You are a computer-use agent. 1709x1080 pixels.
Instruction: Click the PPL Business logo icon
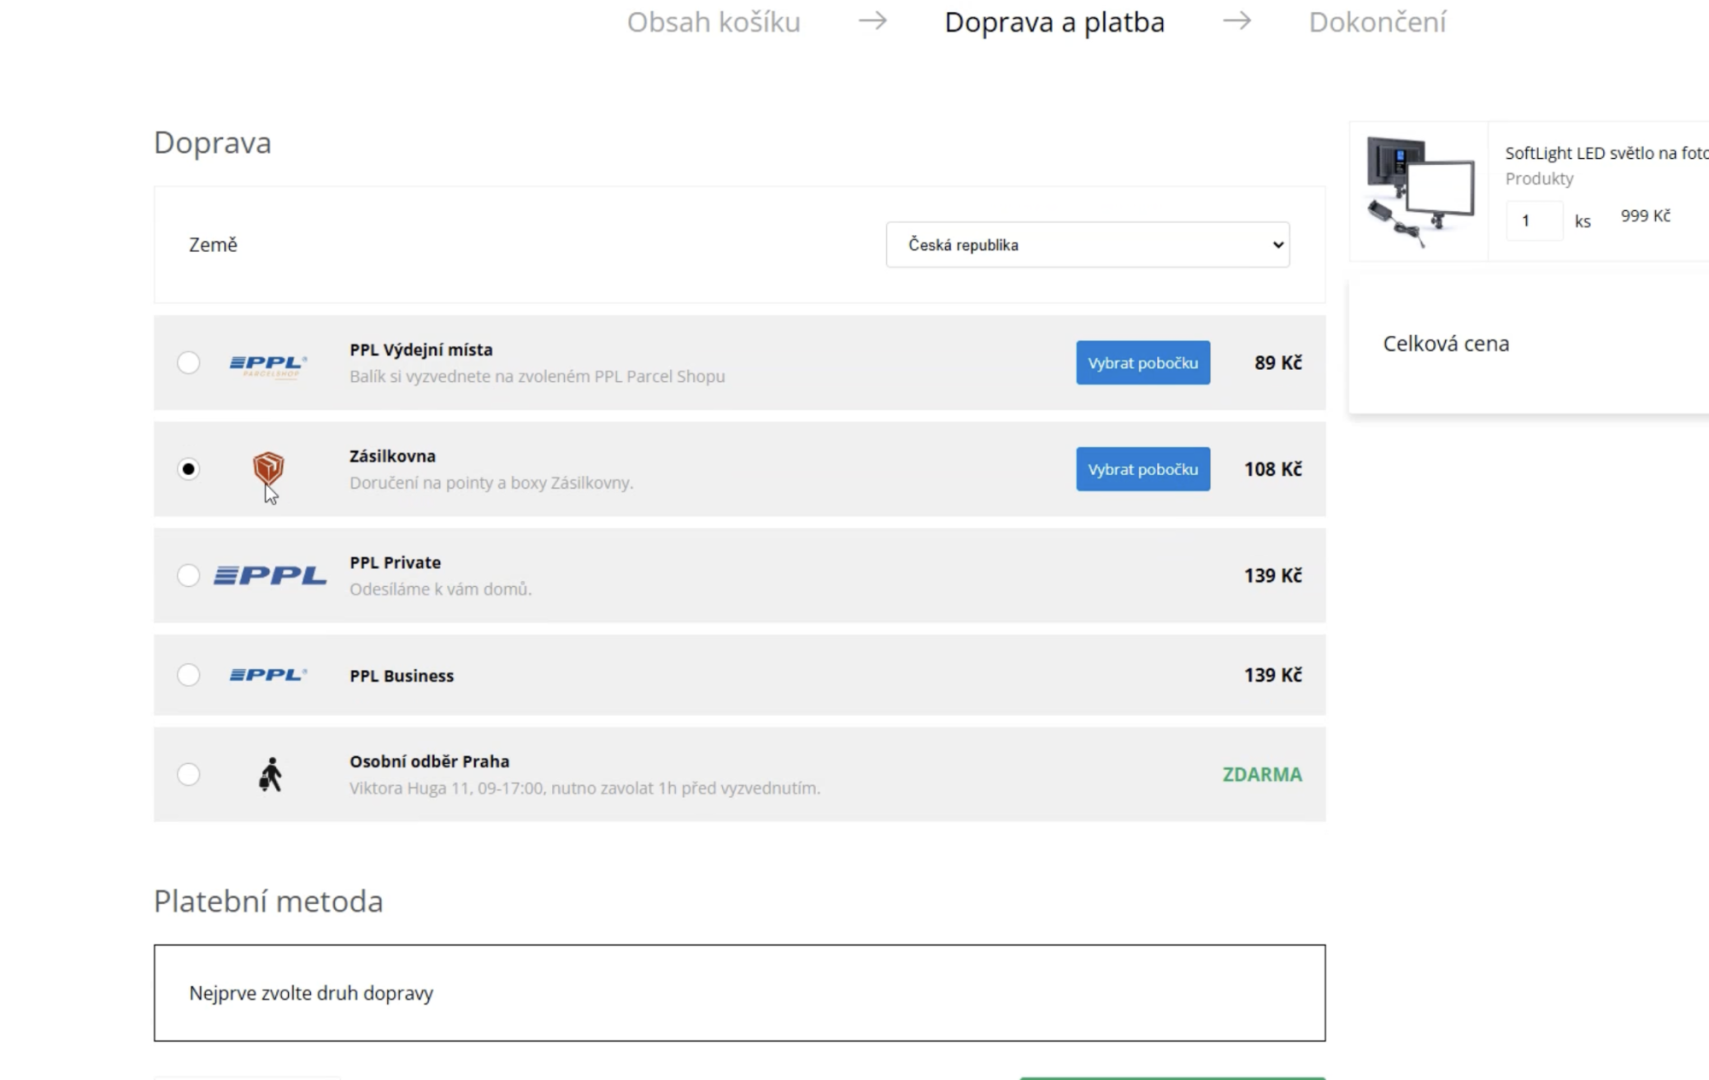click(268, 675)
